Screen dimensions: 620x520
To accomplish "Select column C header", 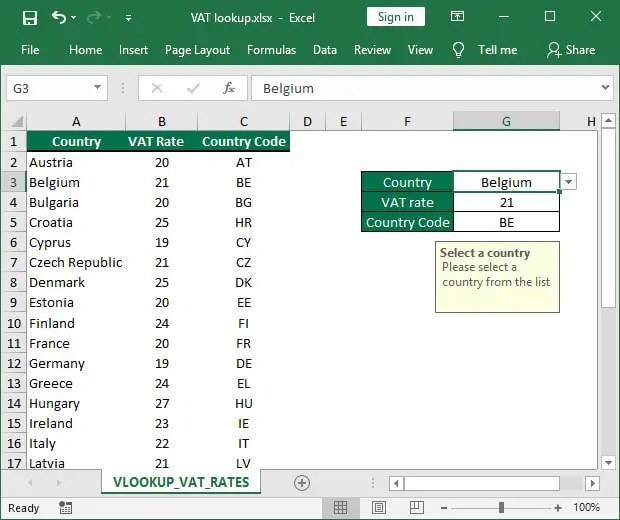I will point(244,121).
